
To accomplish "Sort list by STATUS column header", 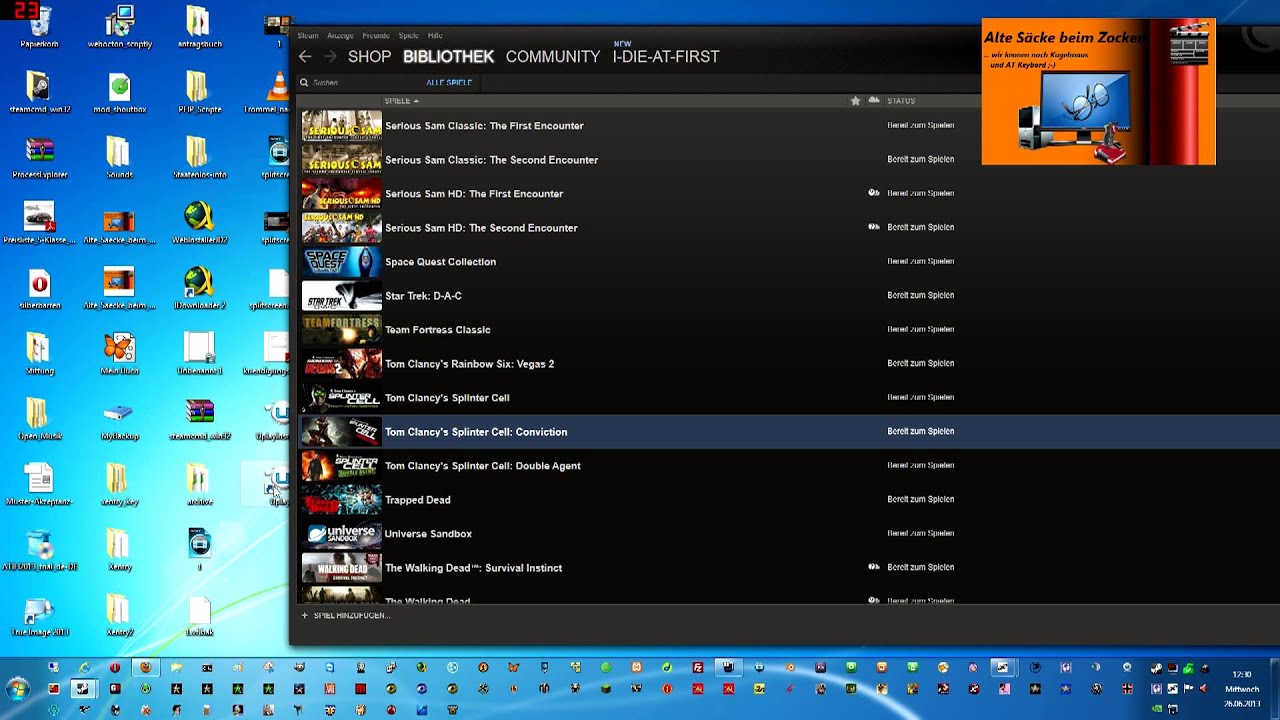I will [901, 101].
